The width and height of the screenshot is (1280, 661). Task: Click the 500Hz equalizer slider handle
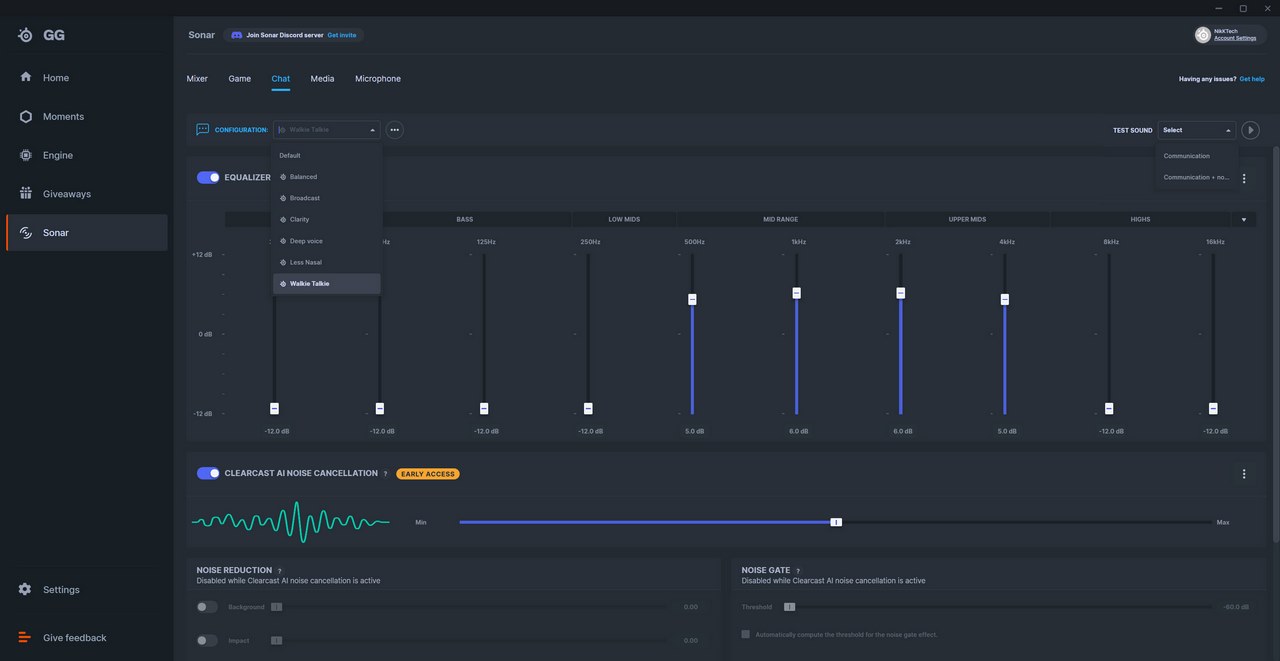(692, 300)
